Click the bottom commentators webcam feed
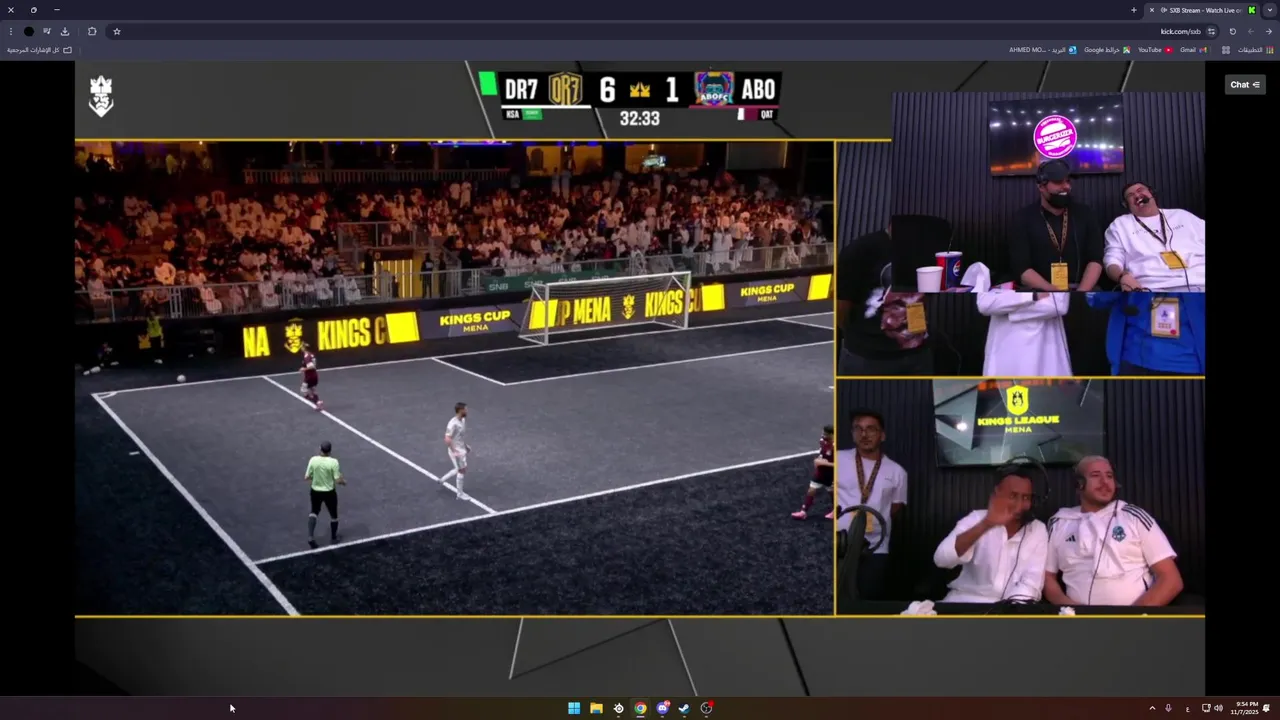Screen dimensions: 1280x720 1020,496
